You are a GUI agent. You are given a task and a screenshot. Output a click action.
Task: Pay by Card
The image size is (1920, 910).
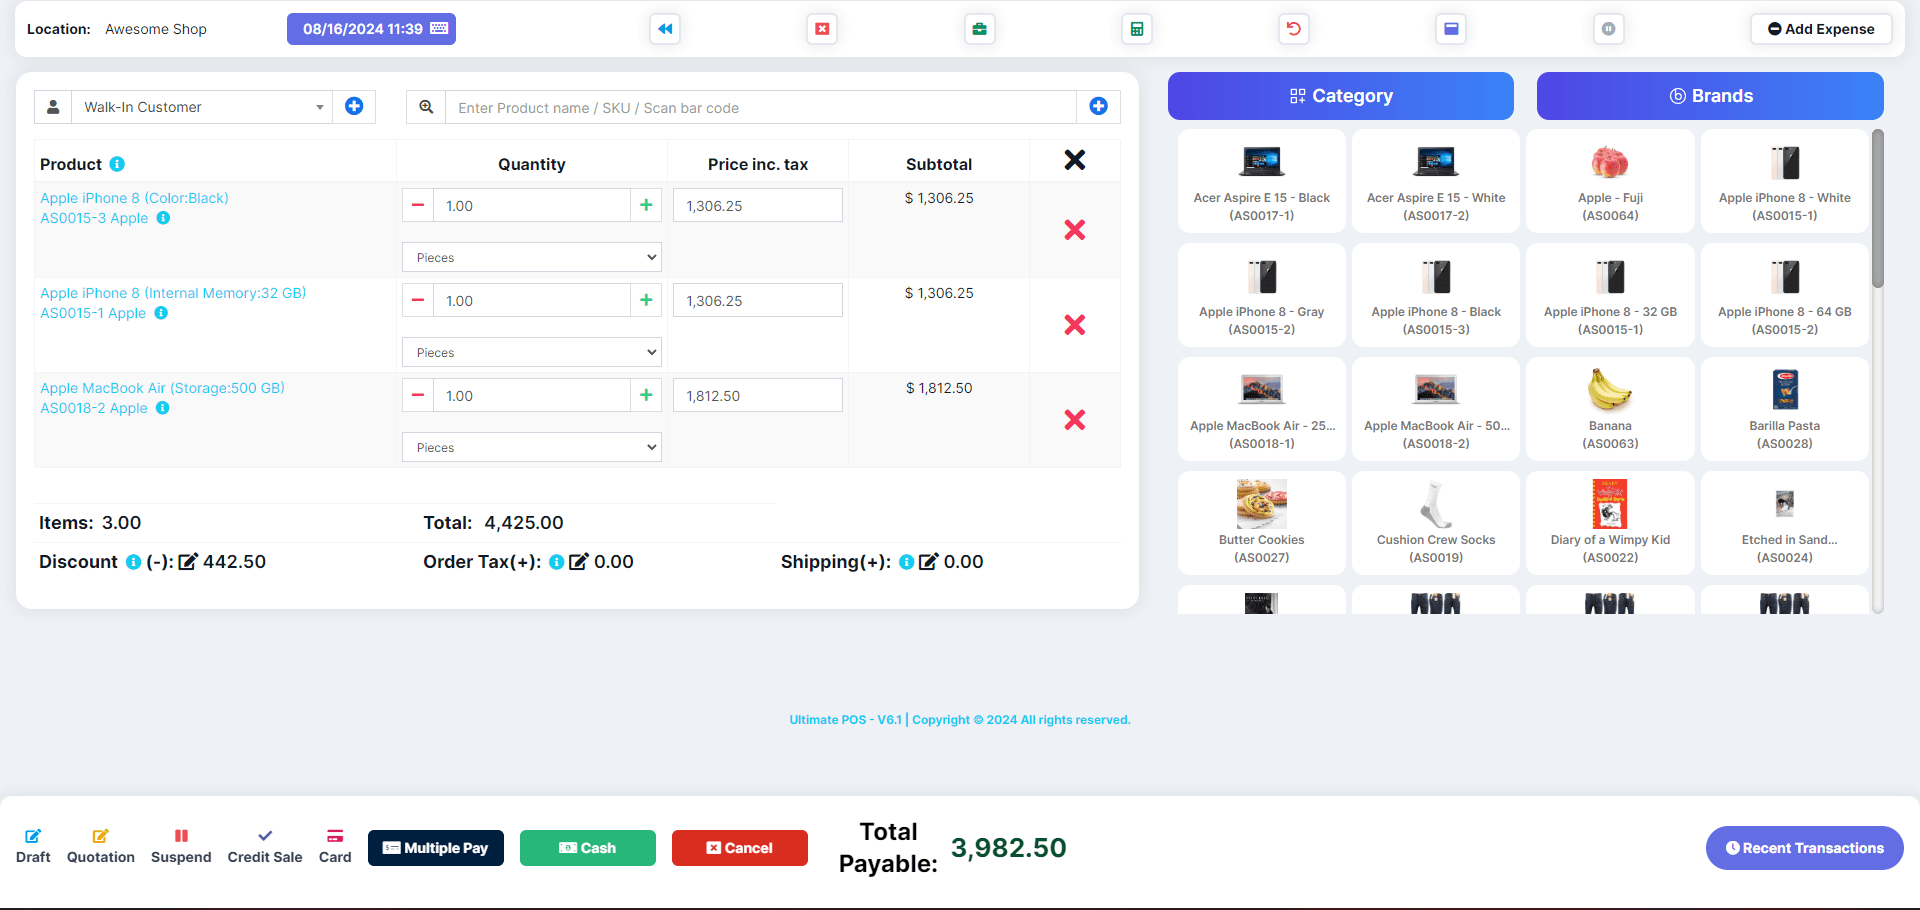click(x=335, y=846)
